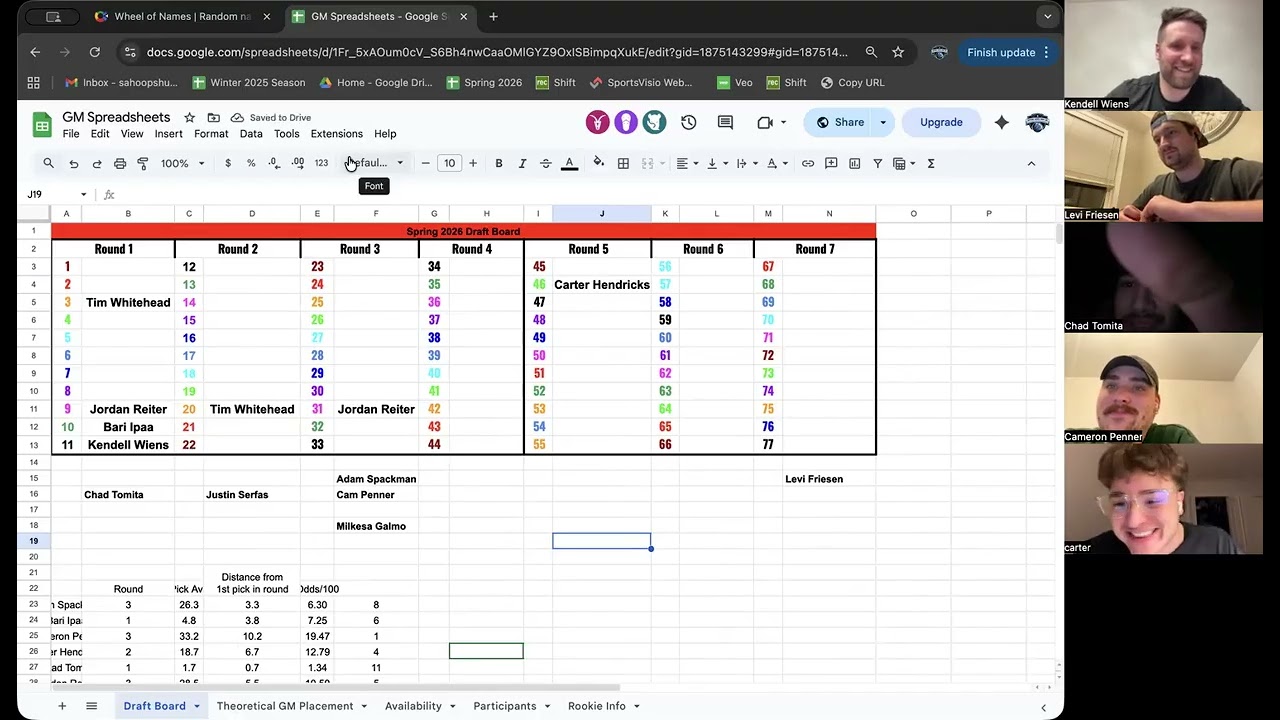1280x720 pixels.
Task: Expand the Share options arrow
Action: [883, 122]
